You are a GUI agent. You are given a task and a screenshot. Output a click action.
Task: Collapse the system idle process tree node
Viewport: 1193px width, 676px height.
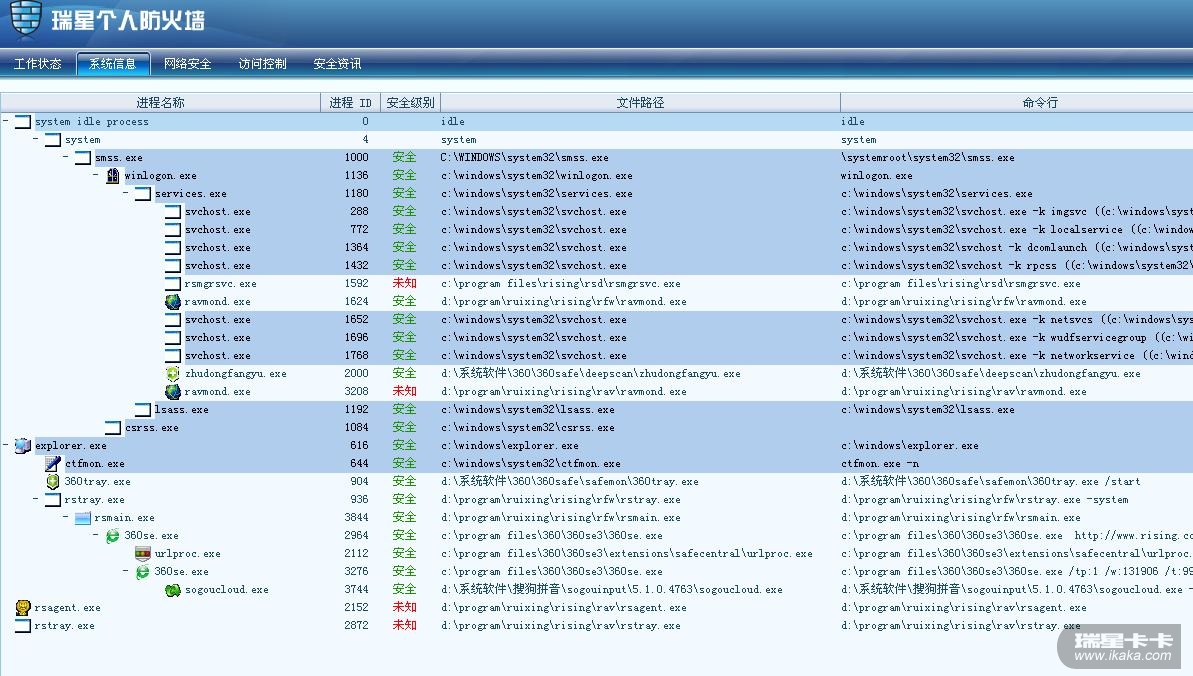(6, 122)
